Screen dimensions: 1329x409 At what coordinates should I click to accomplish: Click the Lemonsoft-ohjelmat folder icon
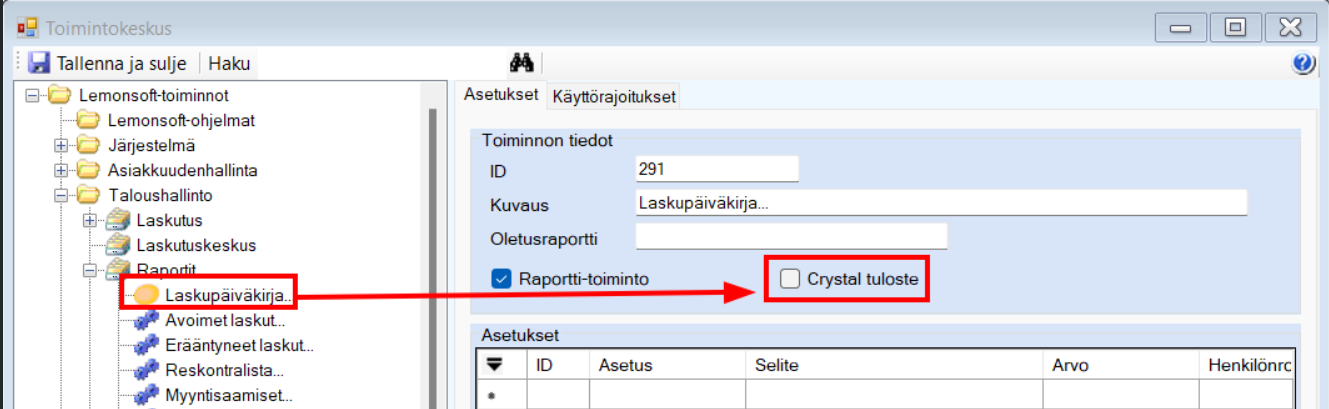[90, 121]
